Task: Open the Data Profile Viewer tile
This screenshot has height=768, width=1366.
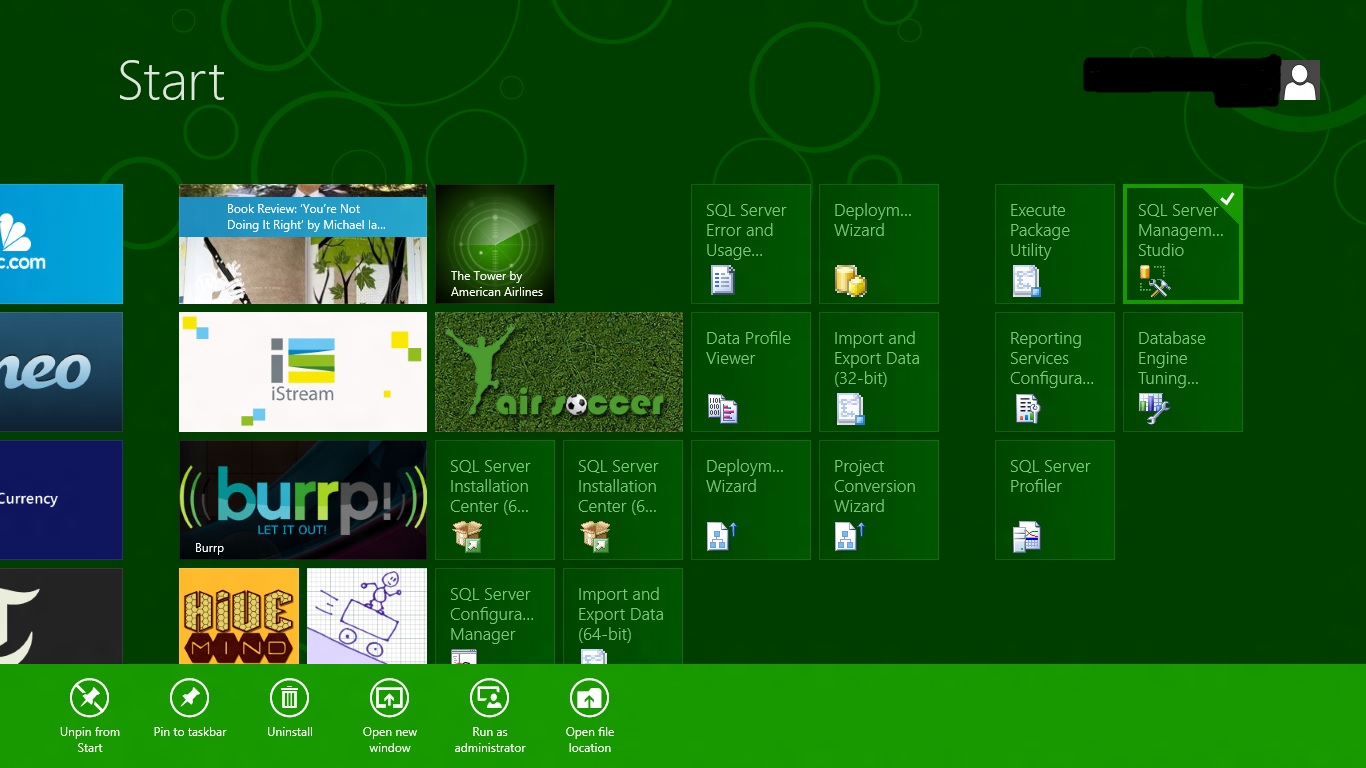Action: point(750,372)
